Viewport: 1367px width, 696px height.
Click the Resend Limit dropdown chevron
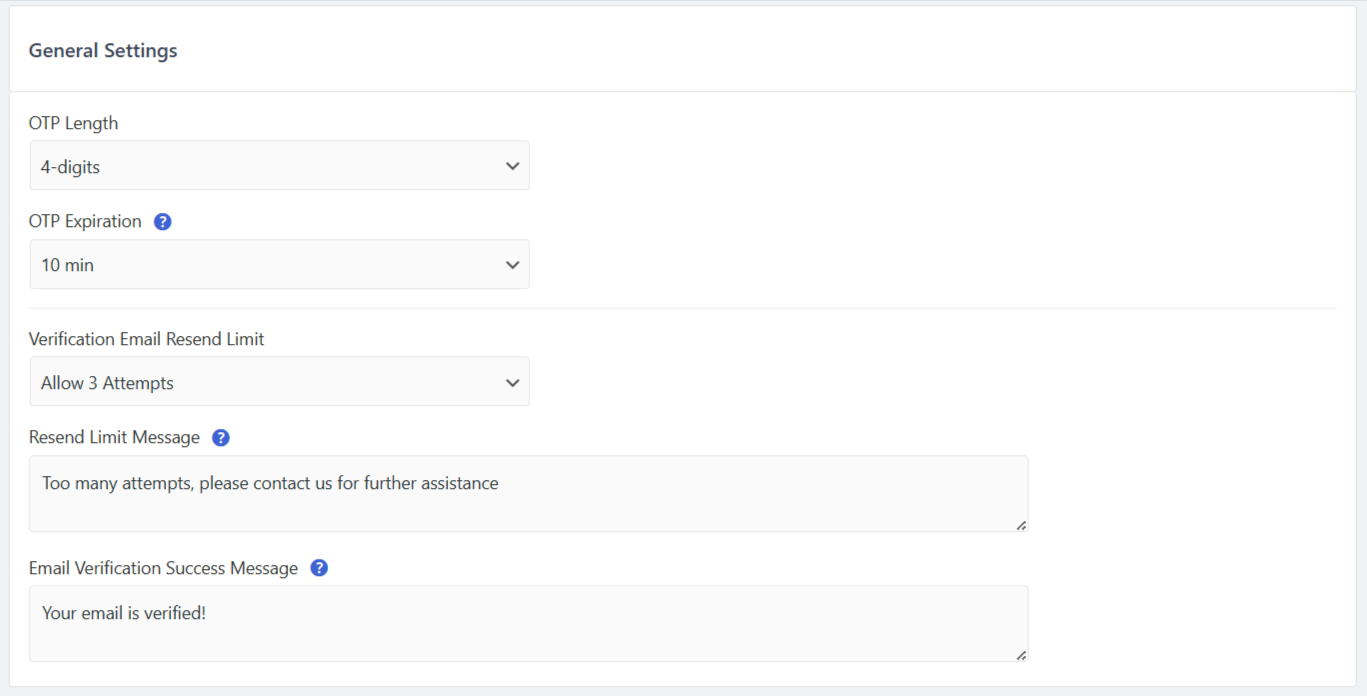click(x=512, y=381)
